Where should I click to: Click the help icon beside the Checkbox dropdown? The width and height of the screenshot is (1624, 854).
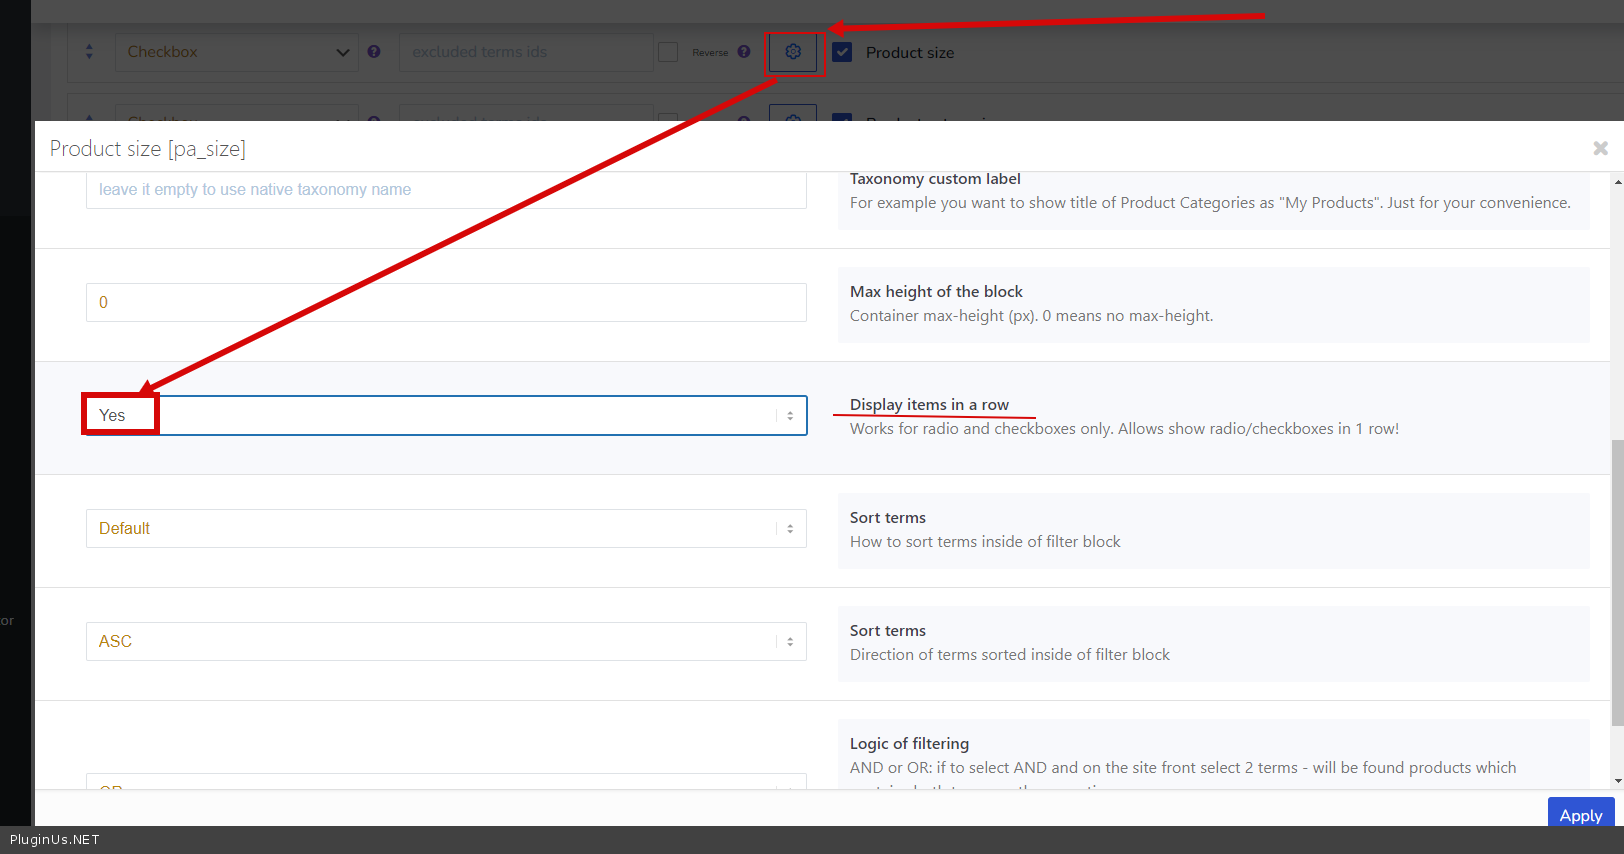point(374,52)
